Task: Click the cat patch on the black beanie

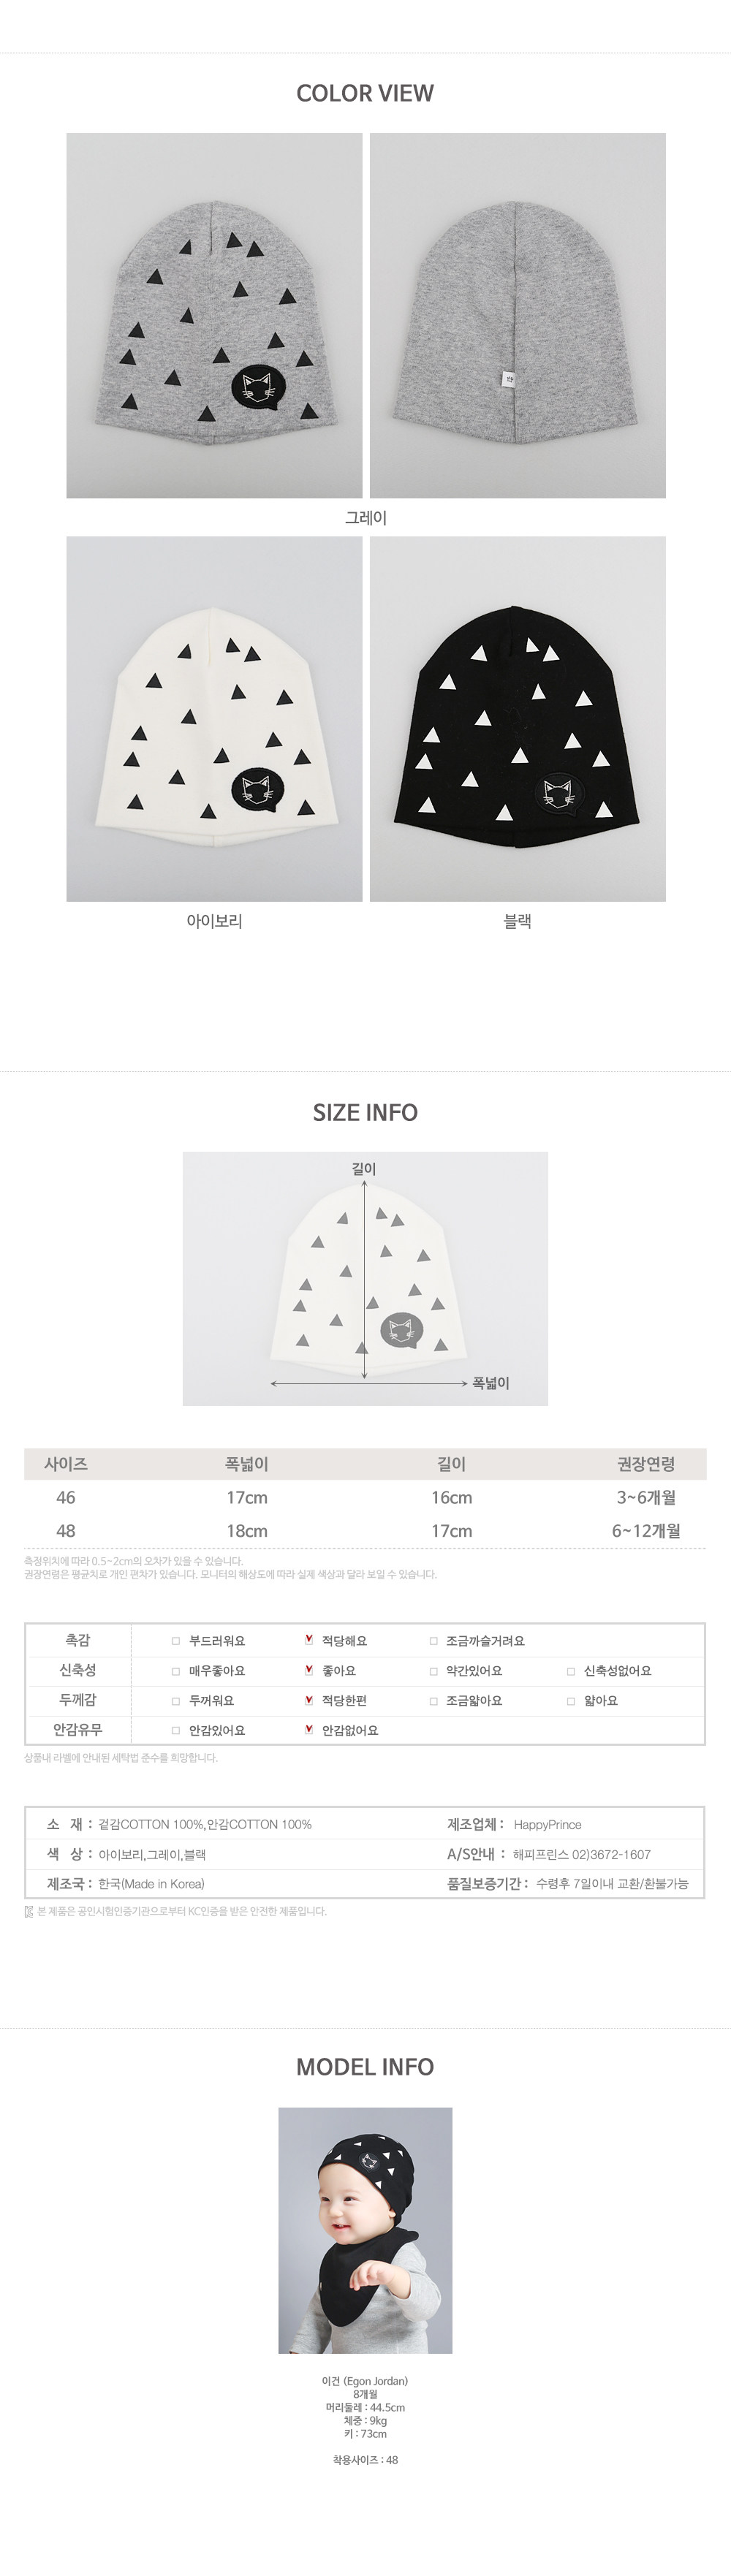Action: (x=558, y=792)
